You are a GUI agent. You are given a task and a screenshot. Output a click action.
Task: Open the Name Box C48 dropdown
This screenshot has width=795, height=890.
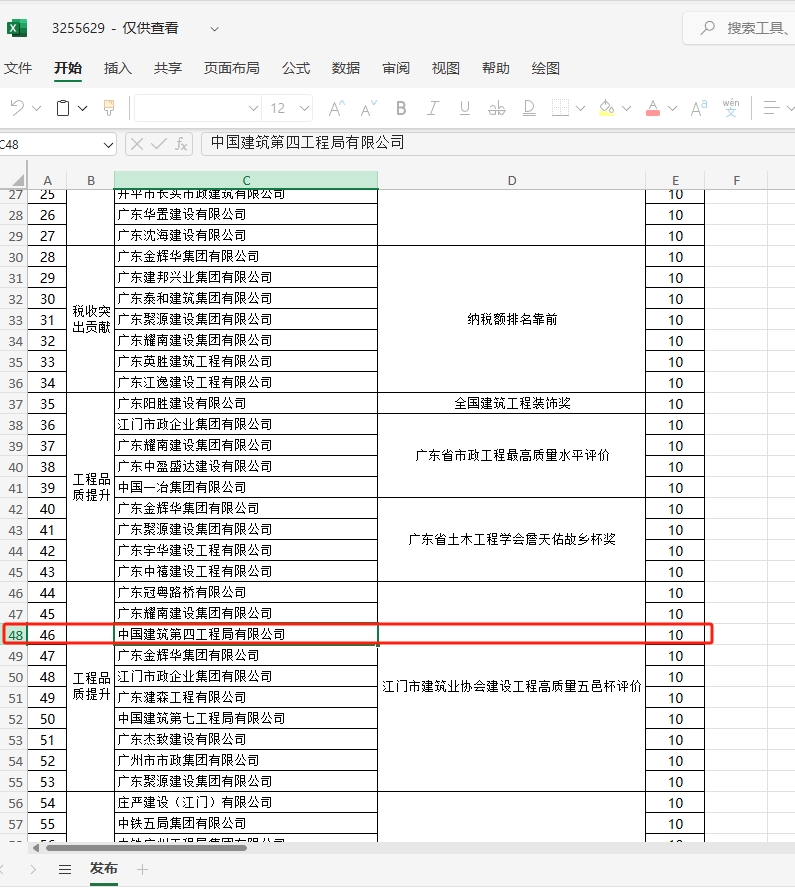(108, 145)
